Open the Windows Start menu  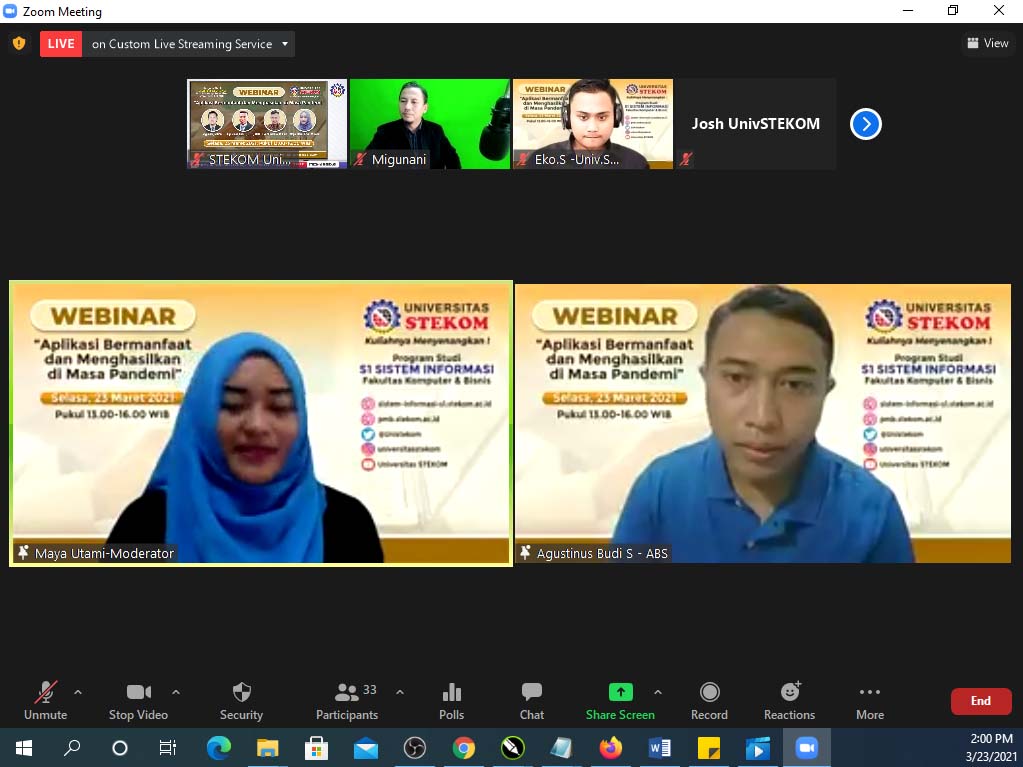coord(24,747)
